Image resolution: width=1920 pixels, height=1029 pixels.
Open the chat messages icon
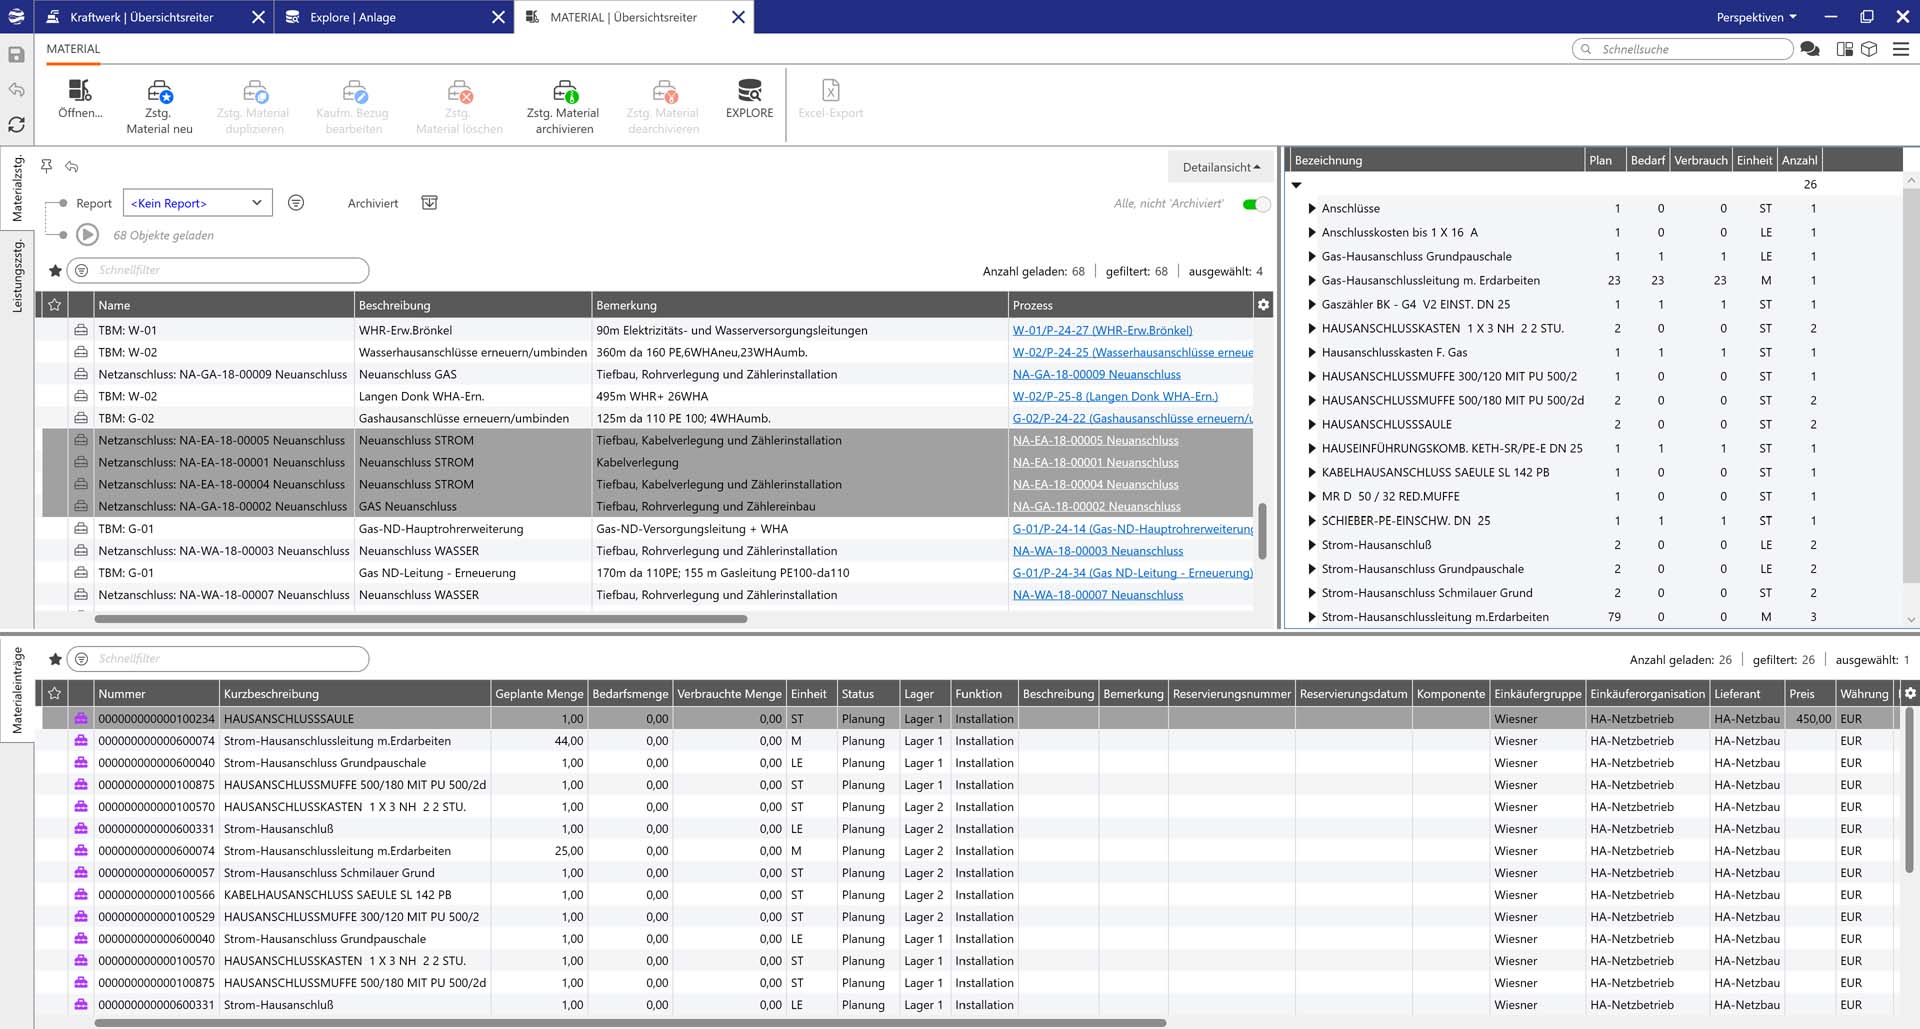coord(1810,49)
